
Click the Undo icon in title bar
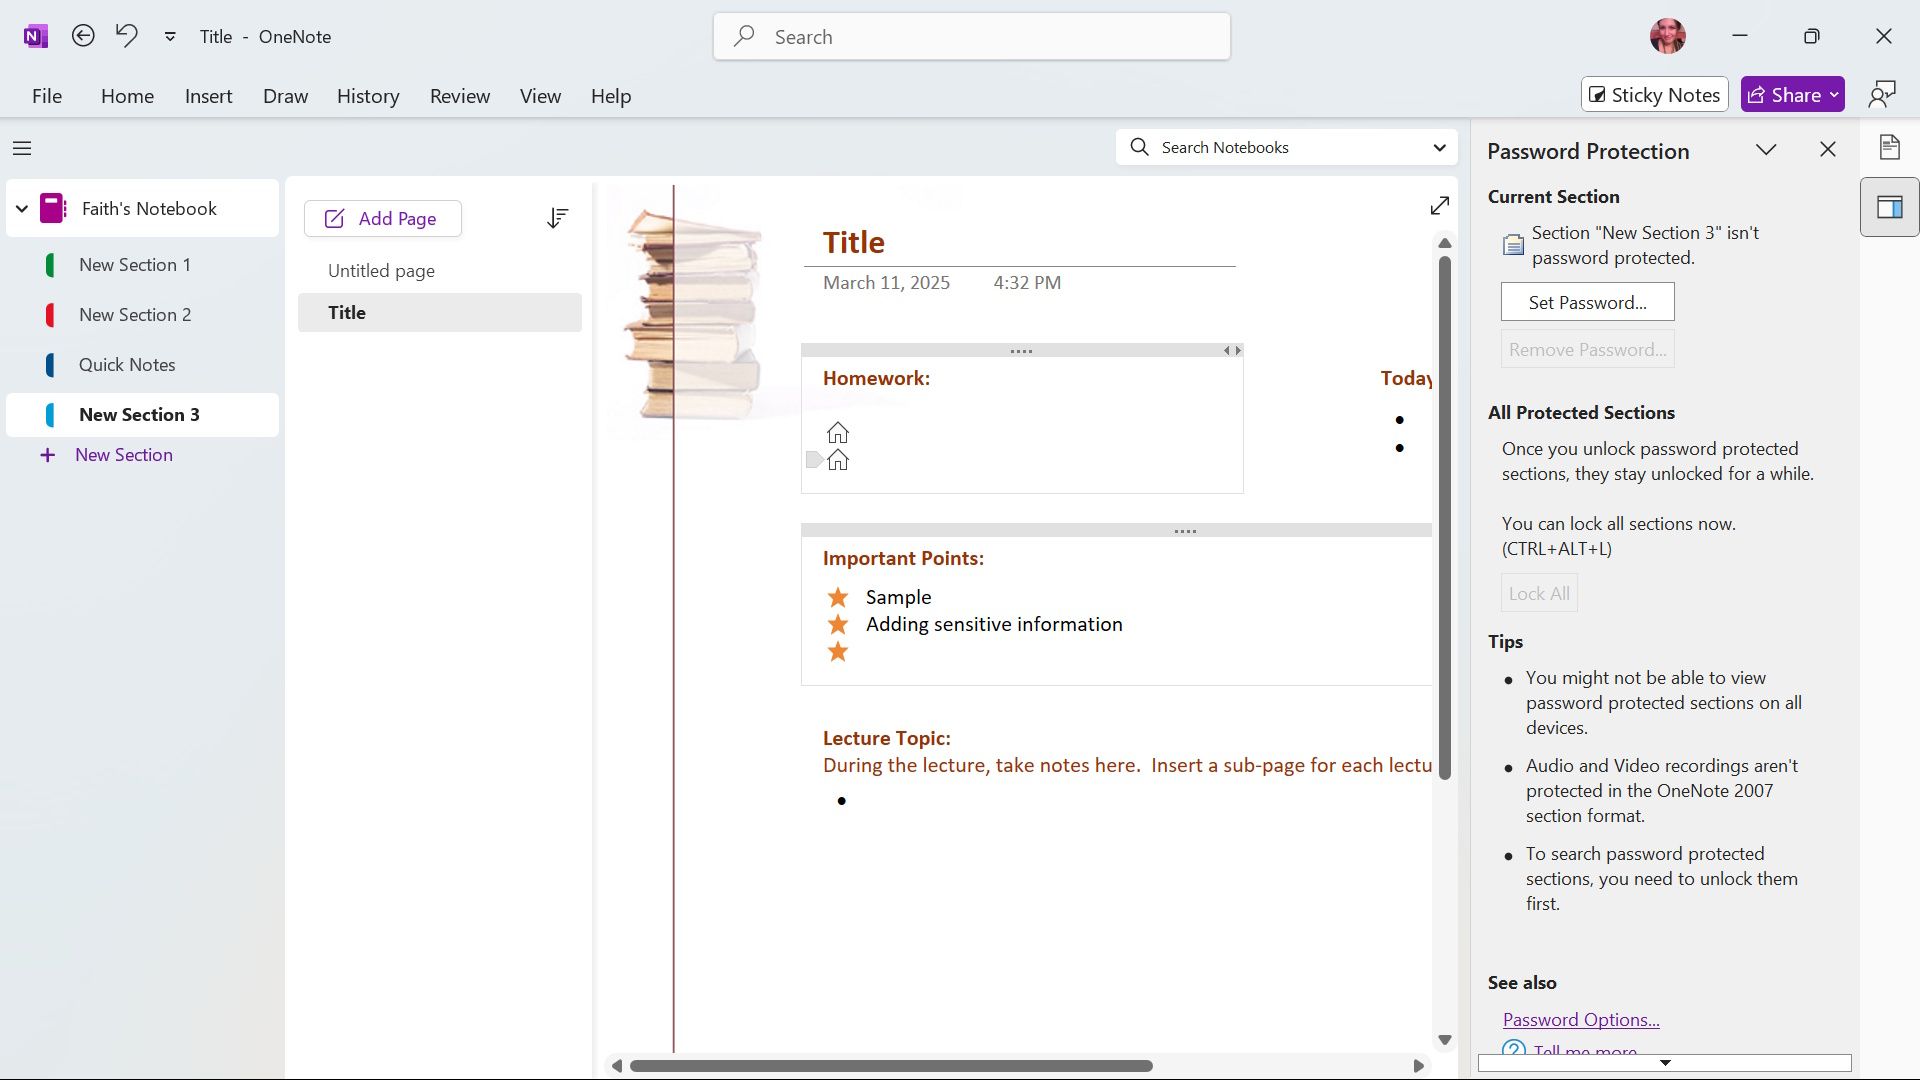(x=127, y=36)
